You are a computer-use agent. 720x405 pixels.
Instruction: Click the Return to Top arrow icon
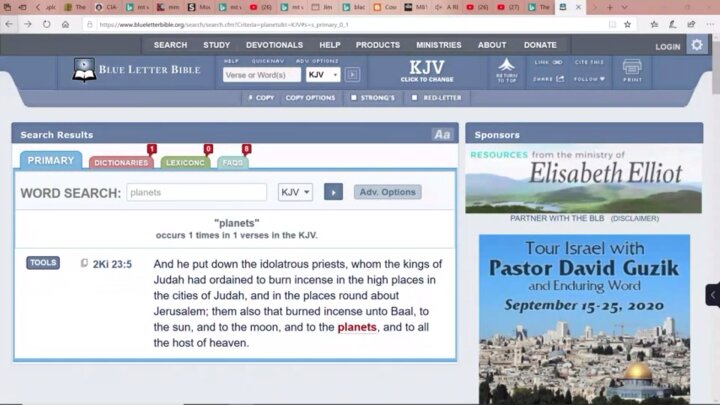[507, 70]
